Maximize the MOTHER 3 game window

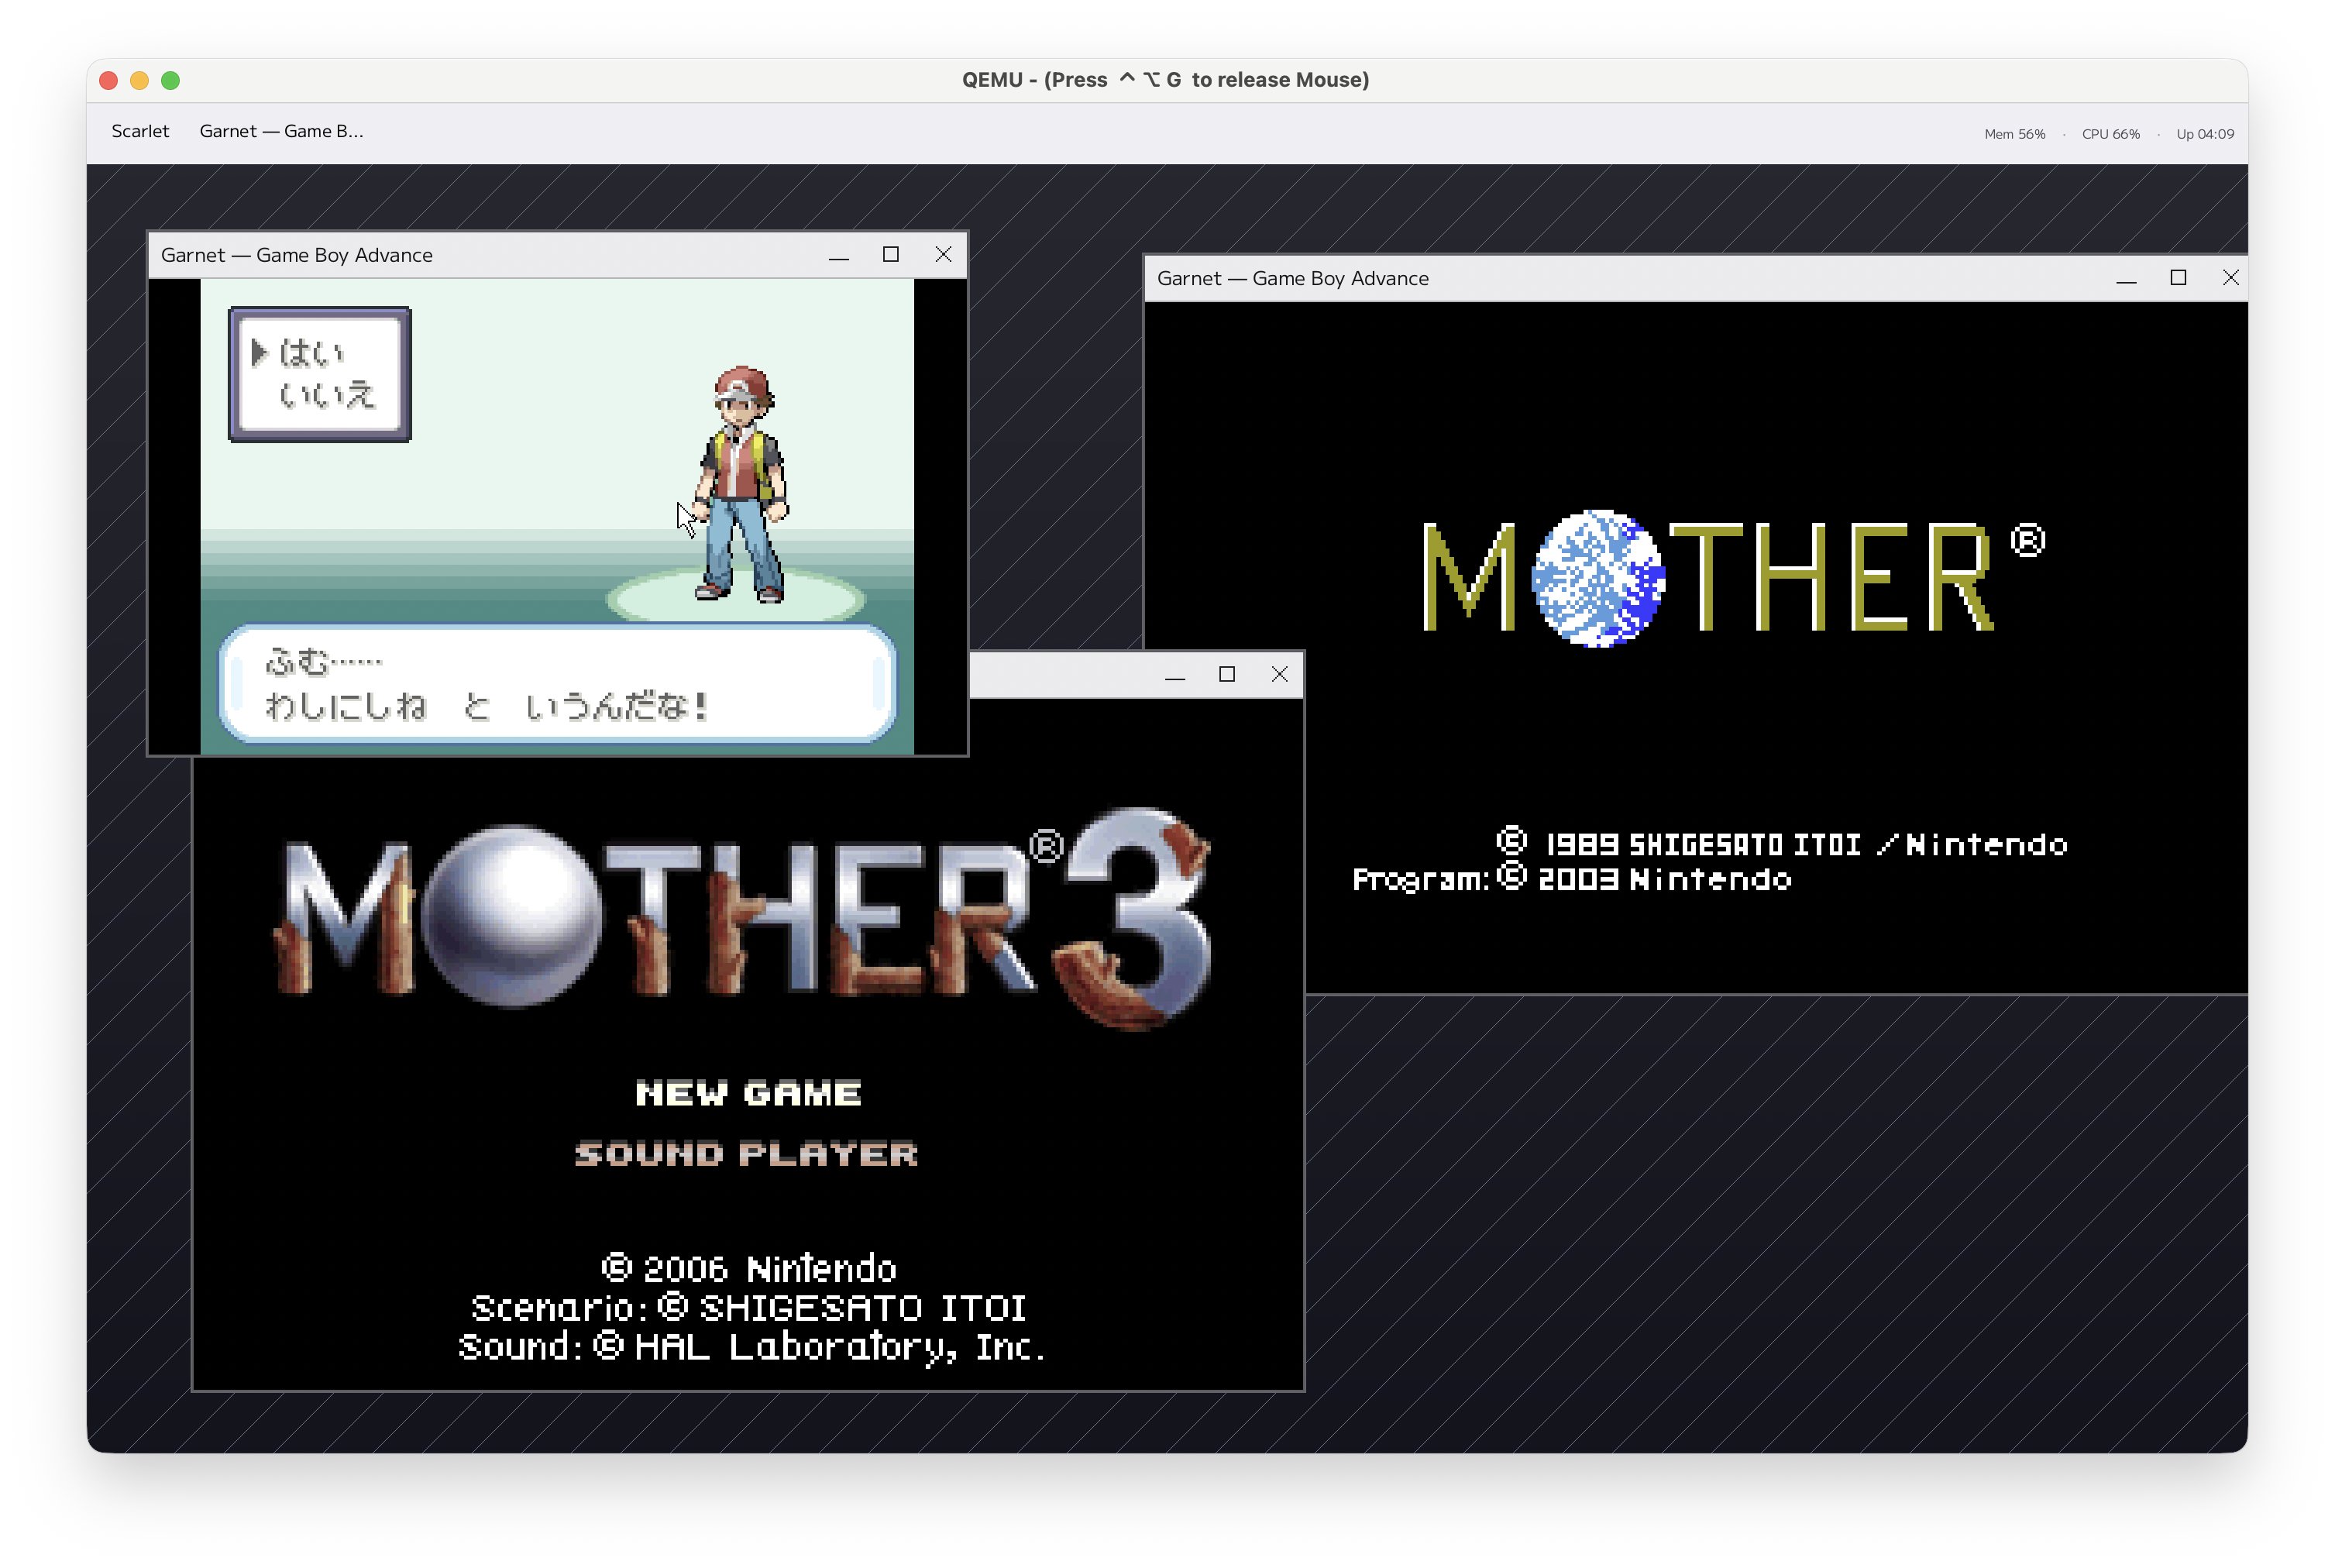pos(1227,675)
